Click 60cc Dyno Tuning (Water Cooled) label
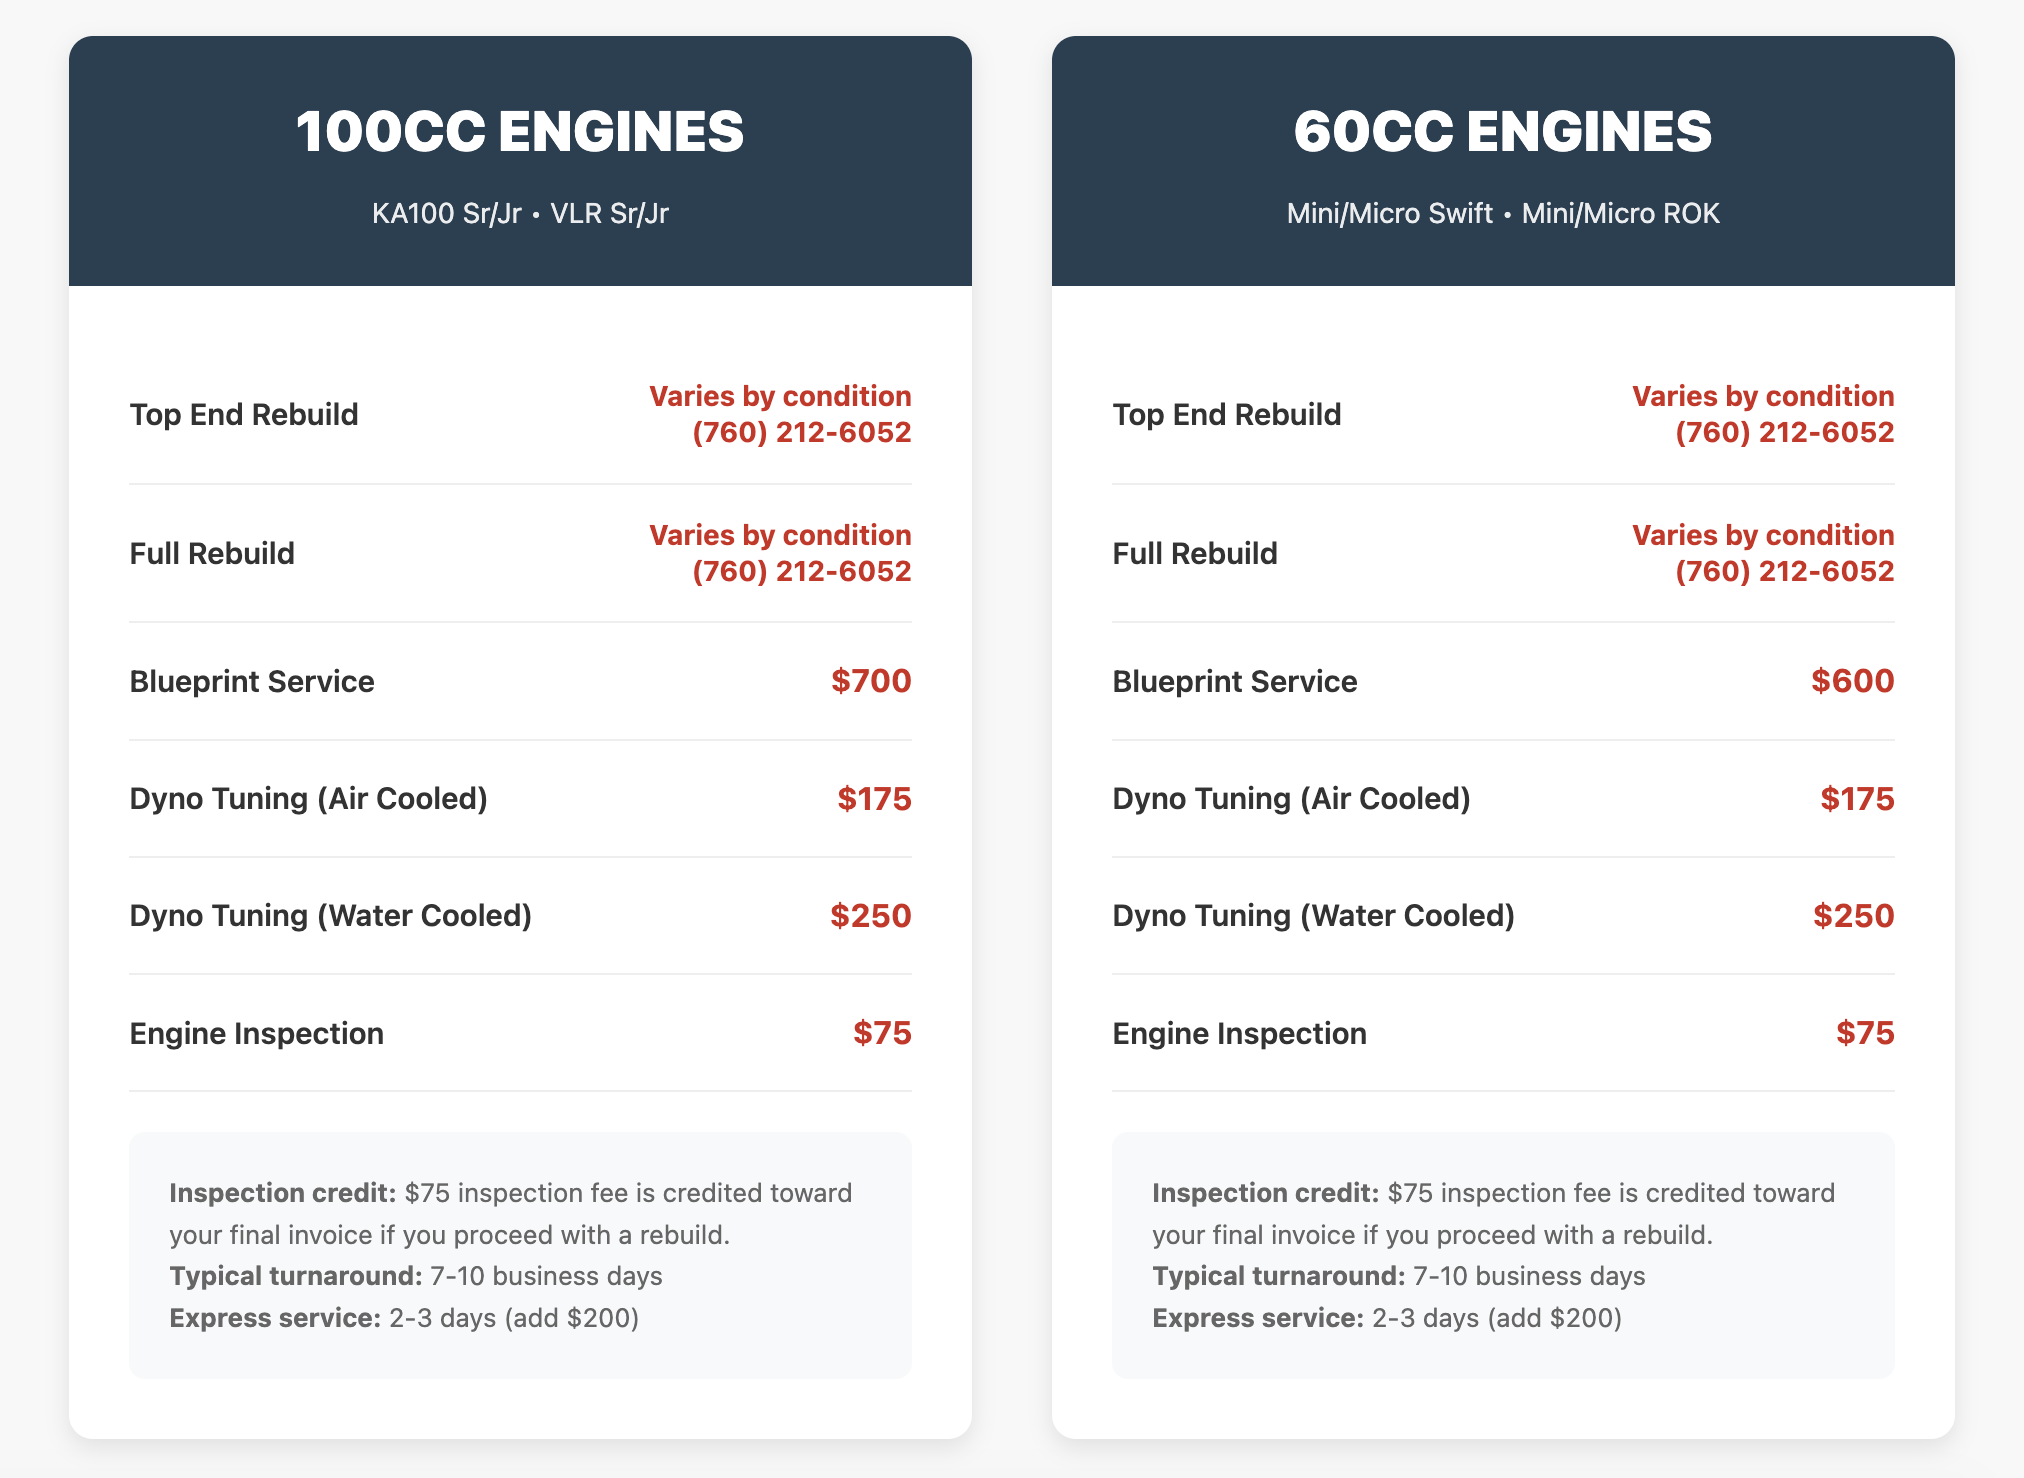The height and width of the screenshot is (1478, 2024). coord(1314,916)
